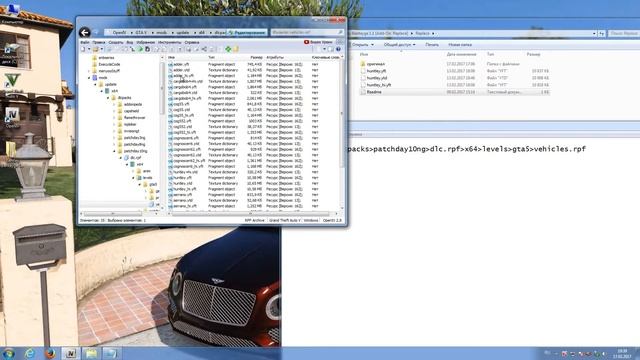Open the Файл menu in OpenIV
Screen dimensions: 640x360
click(84, 42)
